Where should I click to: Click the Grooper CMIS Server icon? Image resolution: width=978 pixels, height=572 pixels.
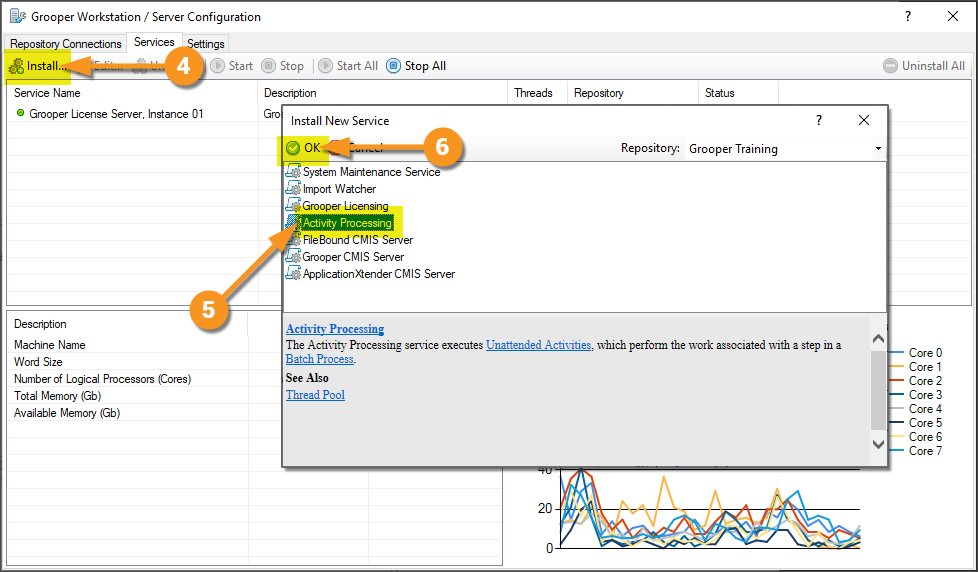[x=293, y=256]
